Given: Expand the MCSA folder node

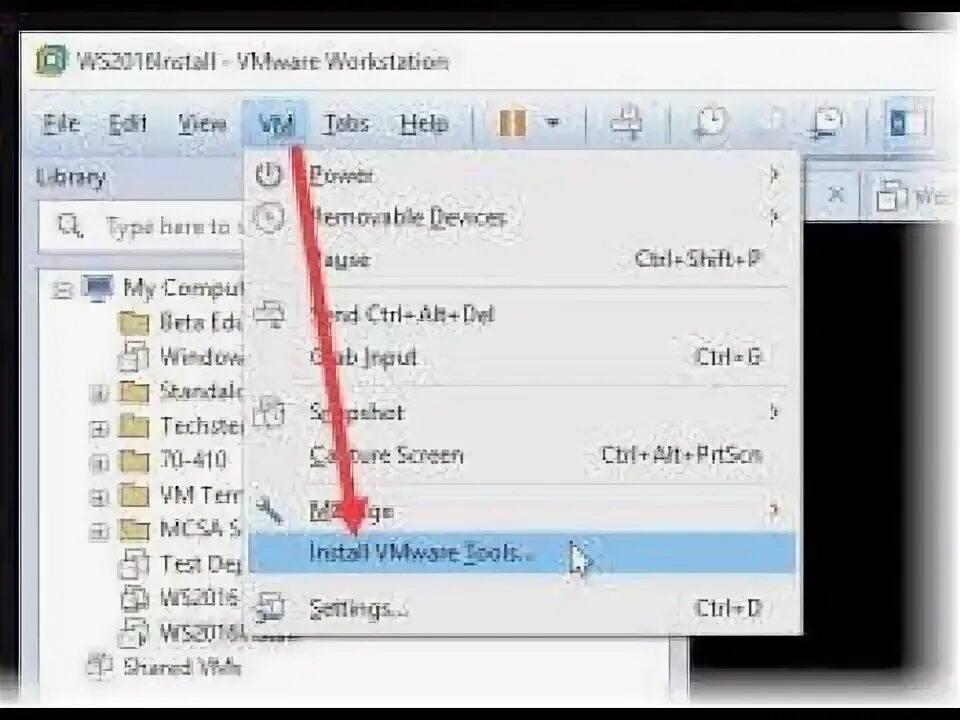Looking at the screenshot, I should coord(99,531).
